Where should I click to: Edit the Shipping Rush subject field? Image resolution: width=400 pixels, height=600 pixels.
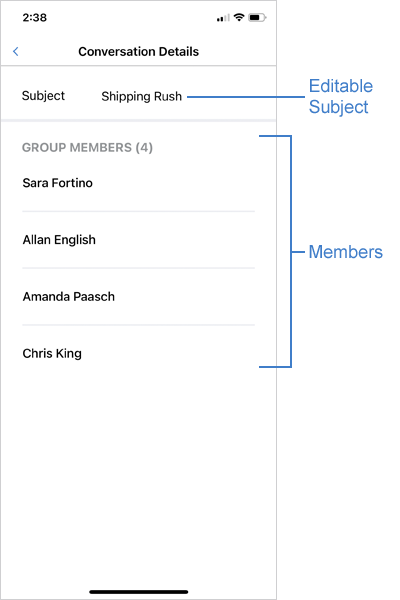click(x=142, y=96)
